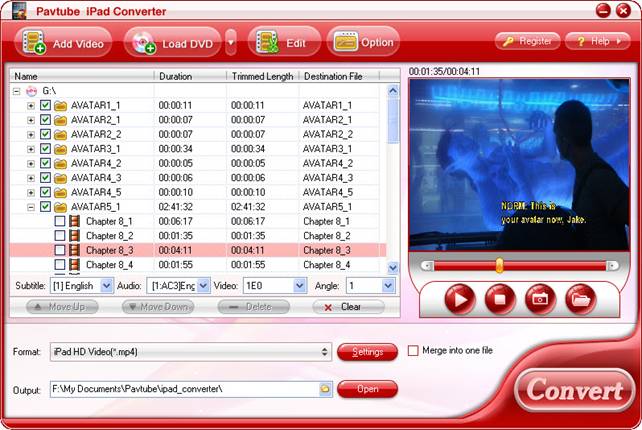The image size is (642, 430).
Task: Click the Chapter 8_2 film strip icon
Action: coord(75,235)
